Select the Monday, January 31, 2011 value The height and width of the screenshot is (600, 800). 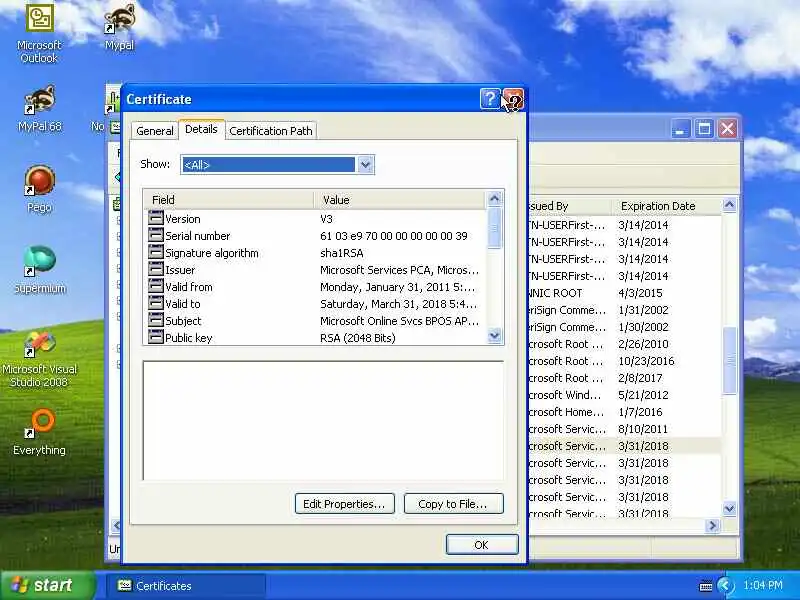(397, 287)
